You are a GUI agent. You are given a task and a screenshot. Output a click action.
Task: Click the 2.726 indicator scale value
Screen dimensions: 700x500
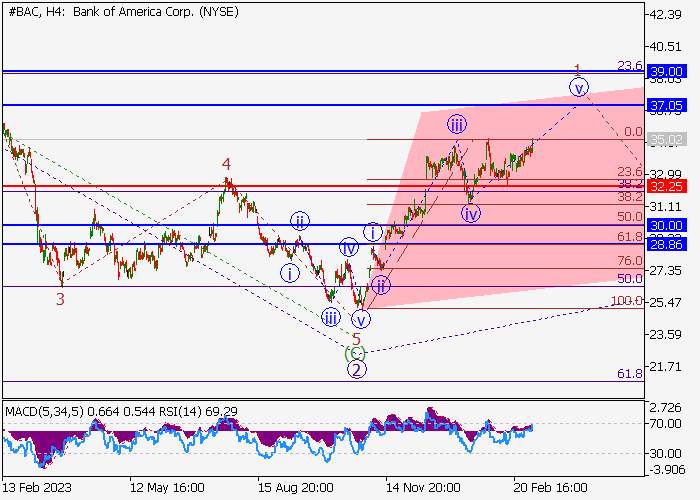click(x=665, y=408)
